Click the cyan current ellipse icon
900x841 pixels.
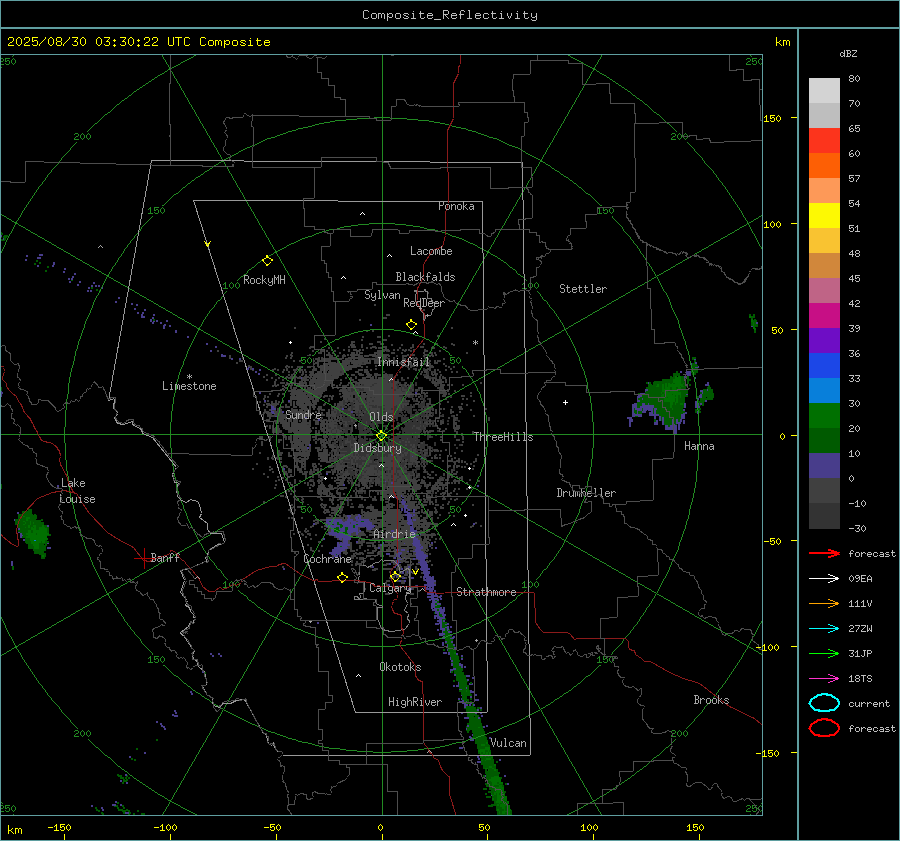click(x=824, y=703)
